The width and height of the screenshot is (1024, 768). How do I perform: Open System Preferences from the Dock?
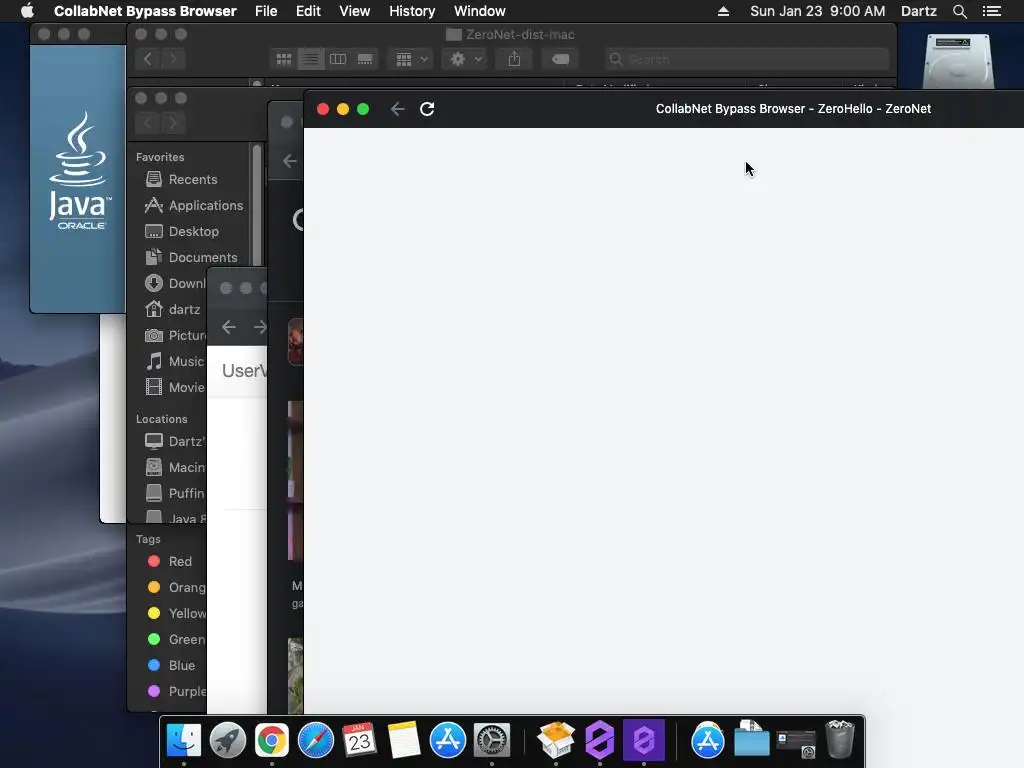pos(492,741)
